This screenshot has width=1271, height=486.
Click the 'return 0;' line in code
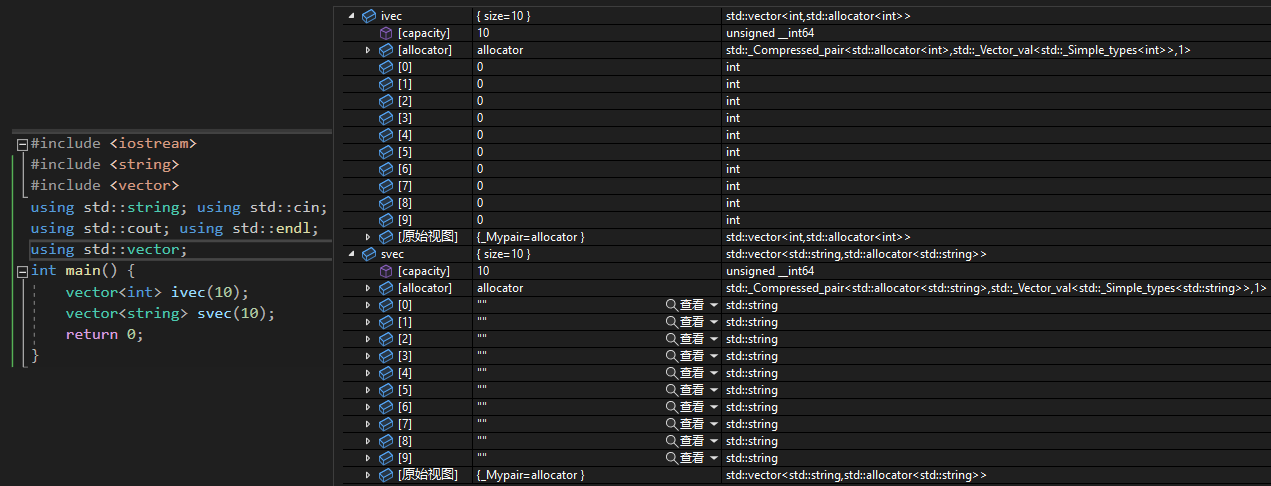tap(104, 334)
